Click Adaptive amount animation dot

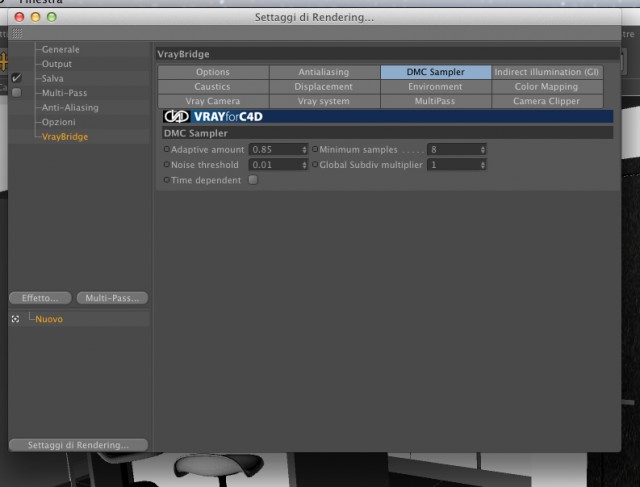click(167, 149)
